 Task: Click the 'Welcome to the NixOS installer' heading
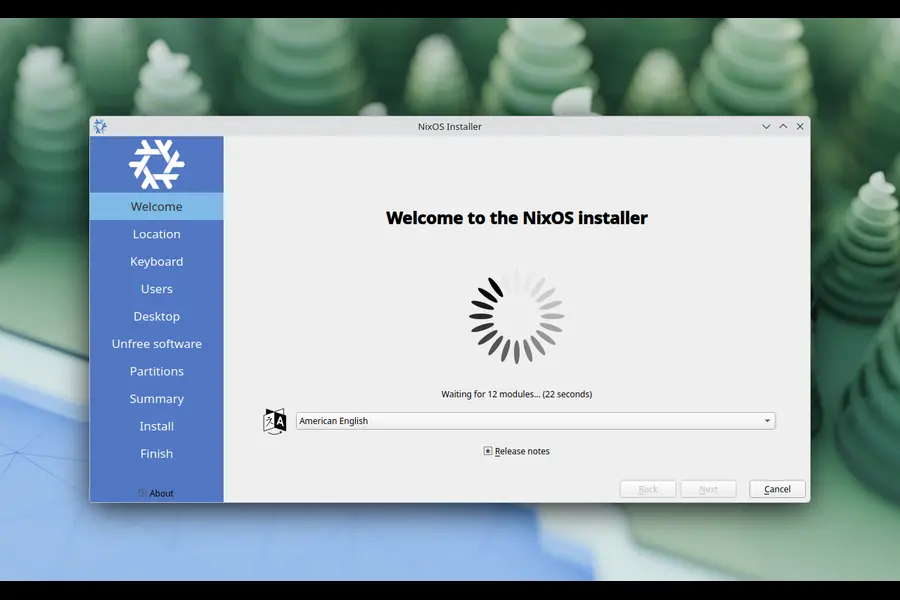516,218
